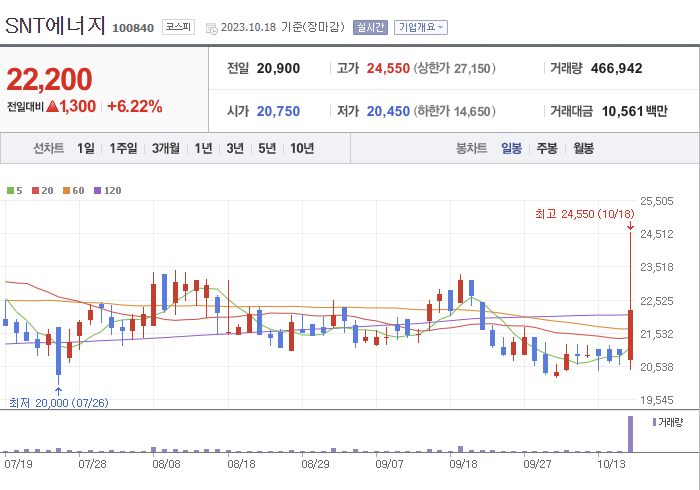
Task: Click the 실시간 real-time button
Action: tap(370, 27)
